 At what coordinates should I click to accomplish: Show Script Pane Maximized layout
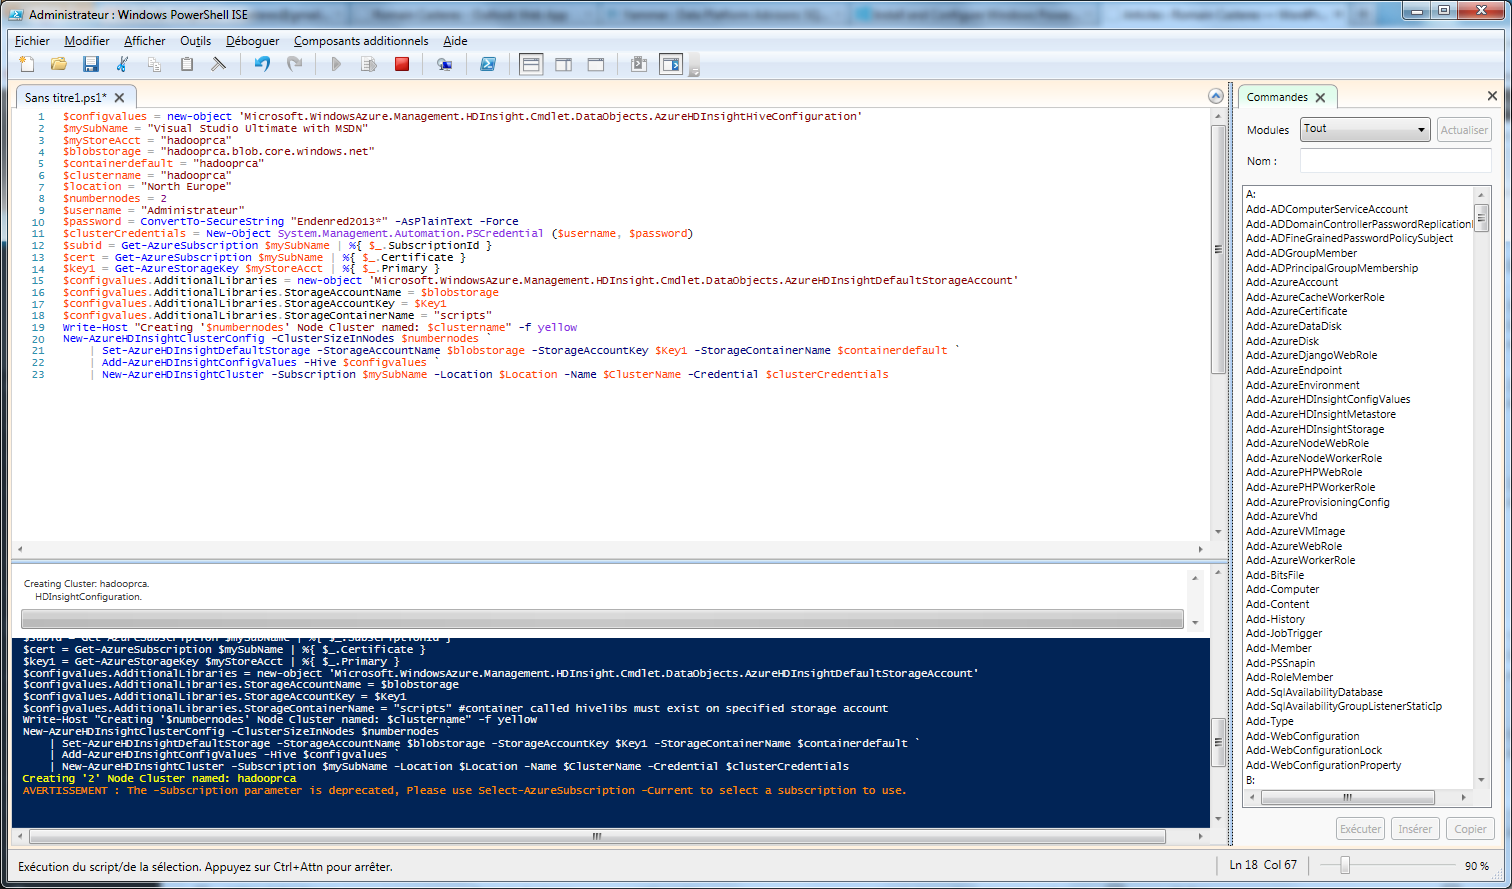(594, 63)
